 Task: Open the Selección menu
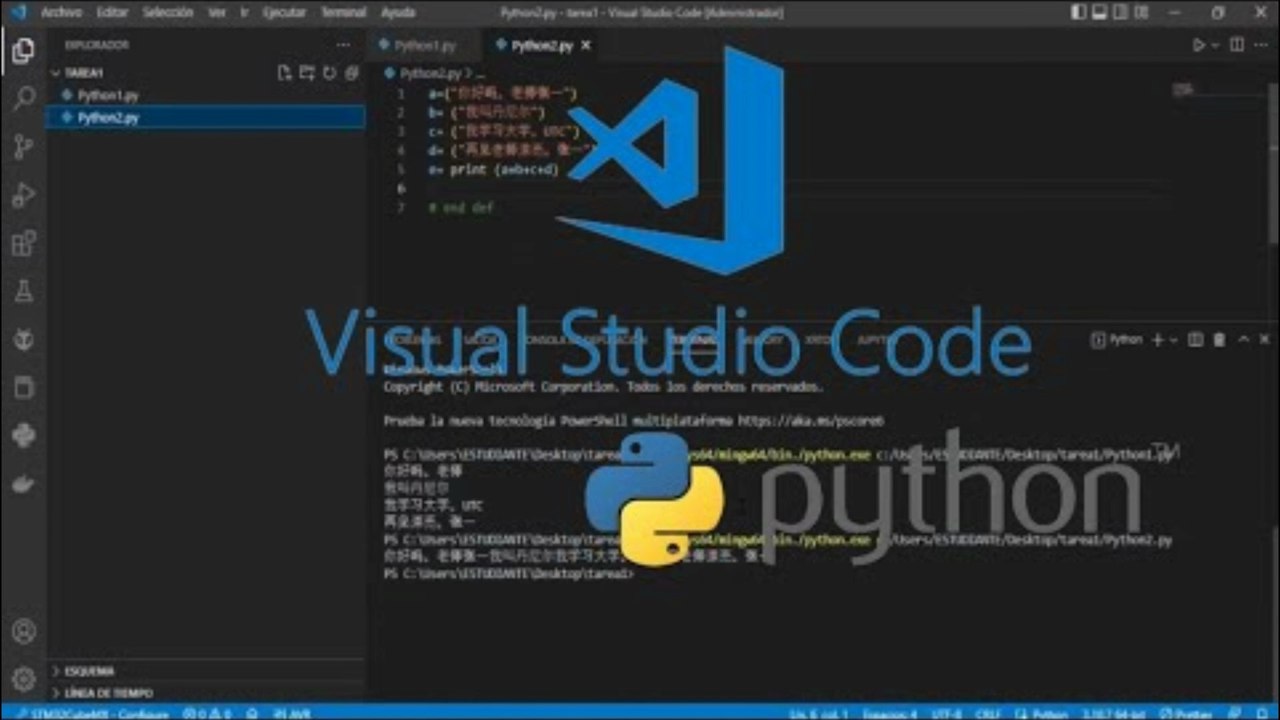(x=168, y=13)
